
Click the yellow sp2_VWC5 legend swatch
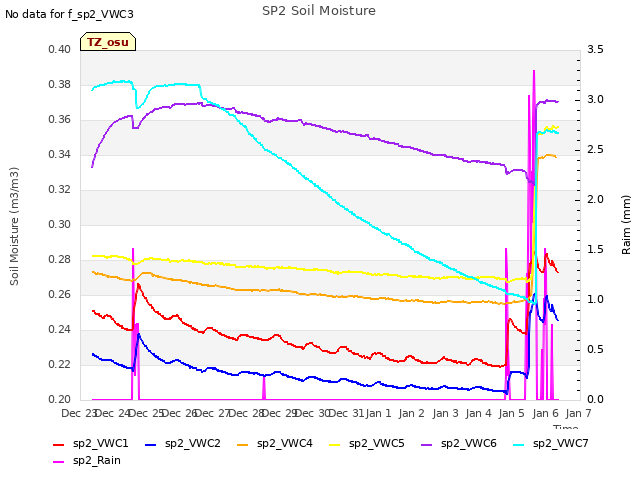click(335, 444)
